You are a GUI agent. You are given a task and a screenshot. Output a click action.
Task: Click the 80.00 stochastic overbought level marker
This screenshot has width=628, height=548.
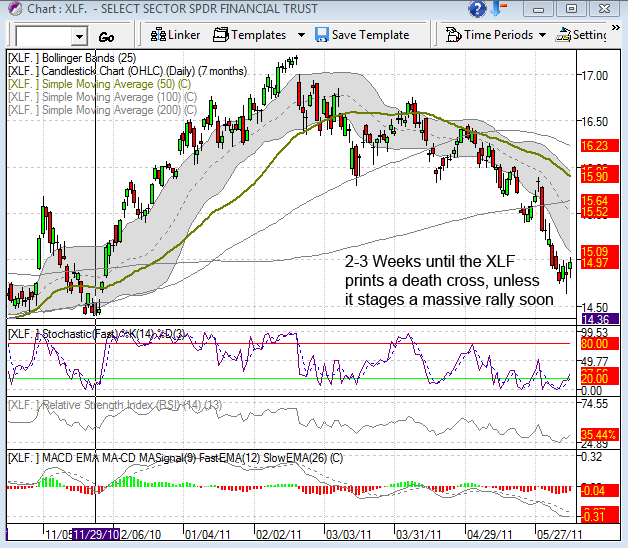(600, 344)
